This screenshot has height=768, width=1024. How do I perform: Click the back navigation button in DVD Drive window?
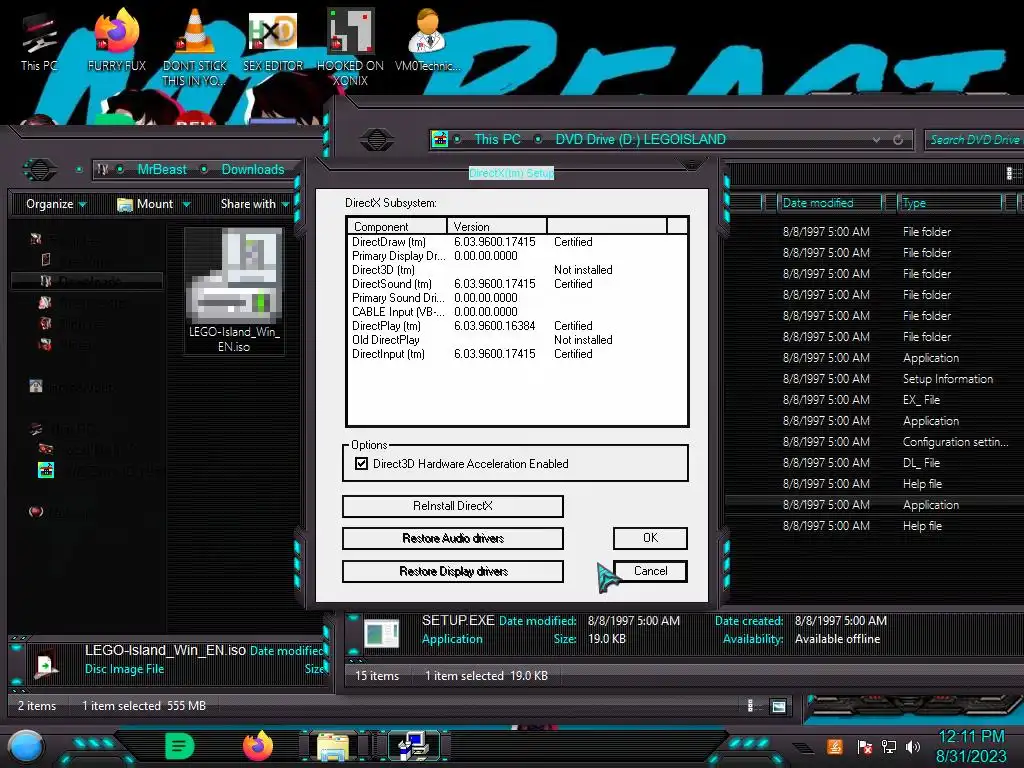click(x=377, y=139)
